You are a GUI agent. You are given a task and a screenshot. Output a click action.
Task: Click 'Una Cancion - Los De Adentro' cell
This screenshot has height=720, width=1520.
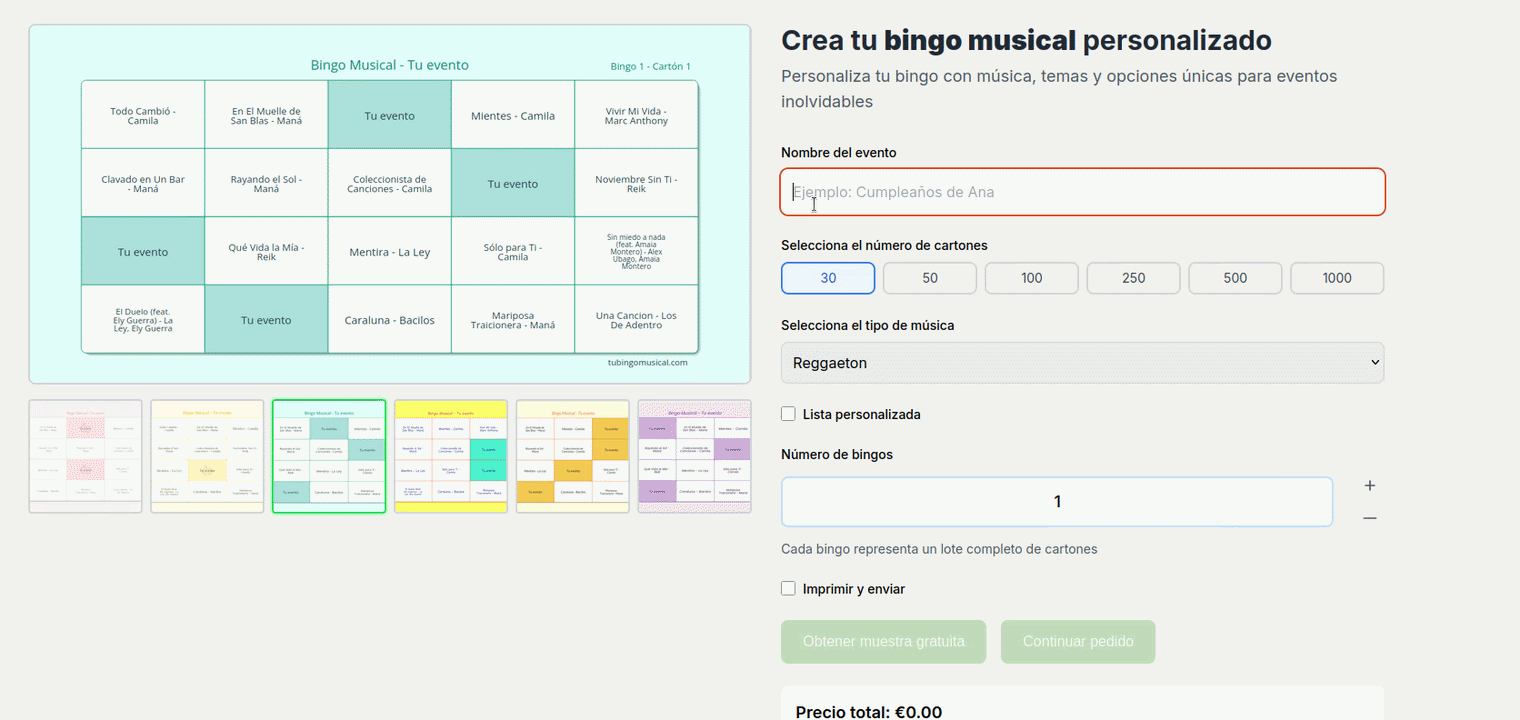coord(636,320)
